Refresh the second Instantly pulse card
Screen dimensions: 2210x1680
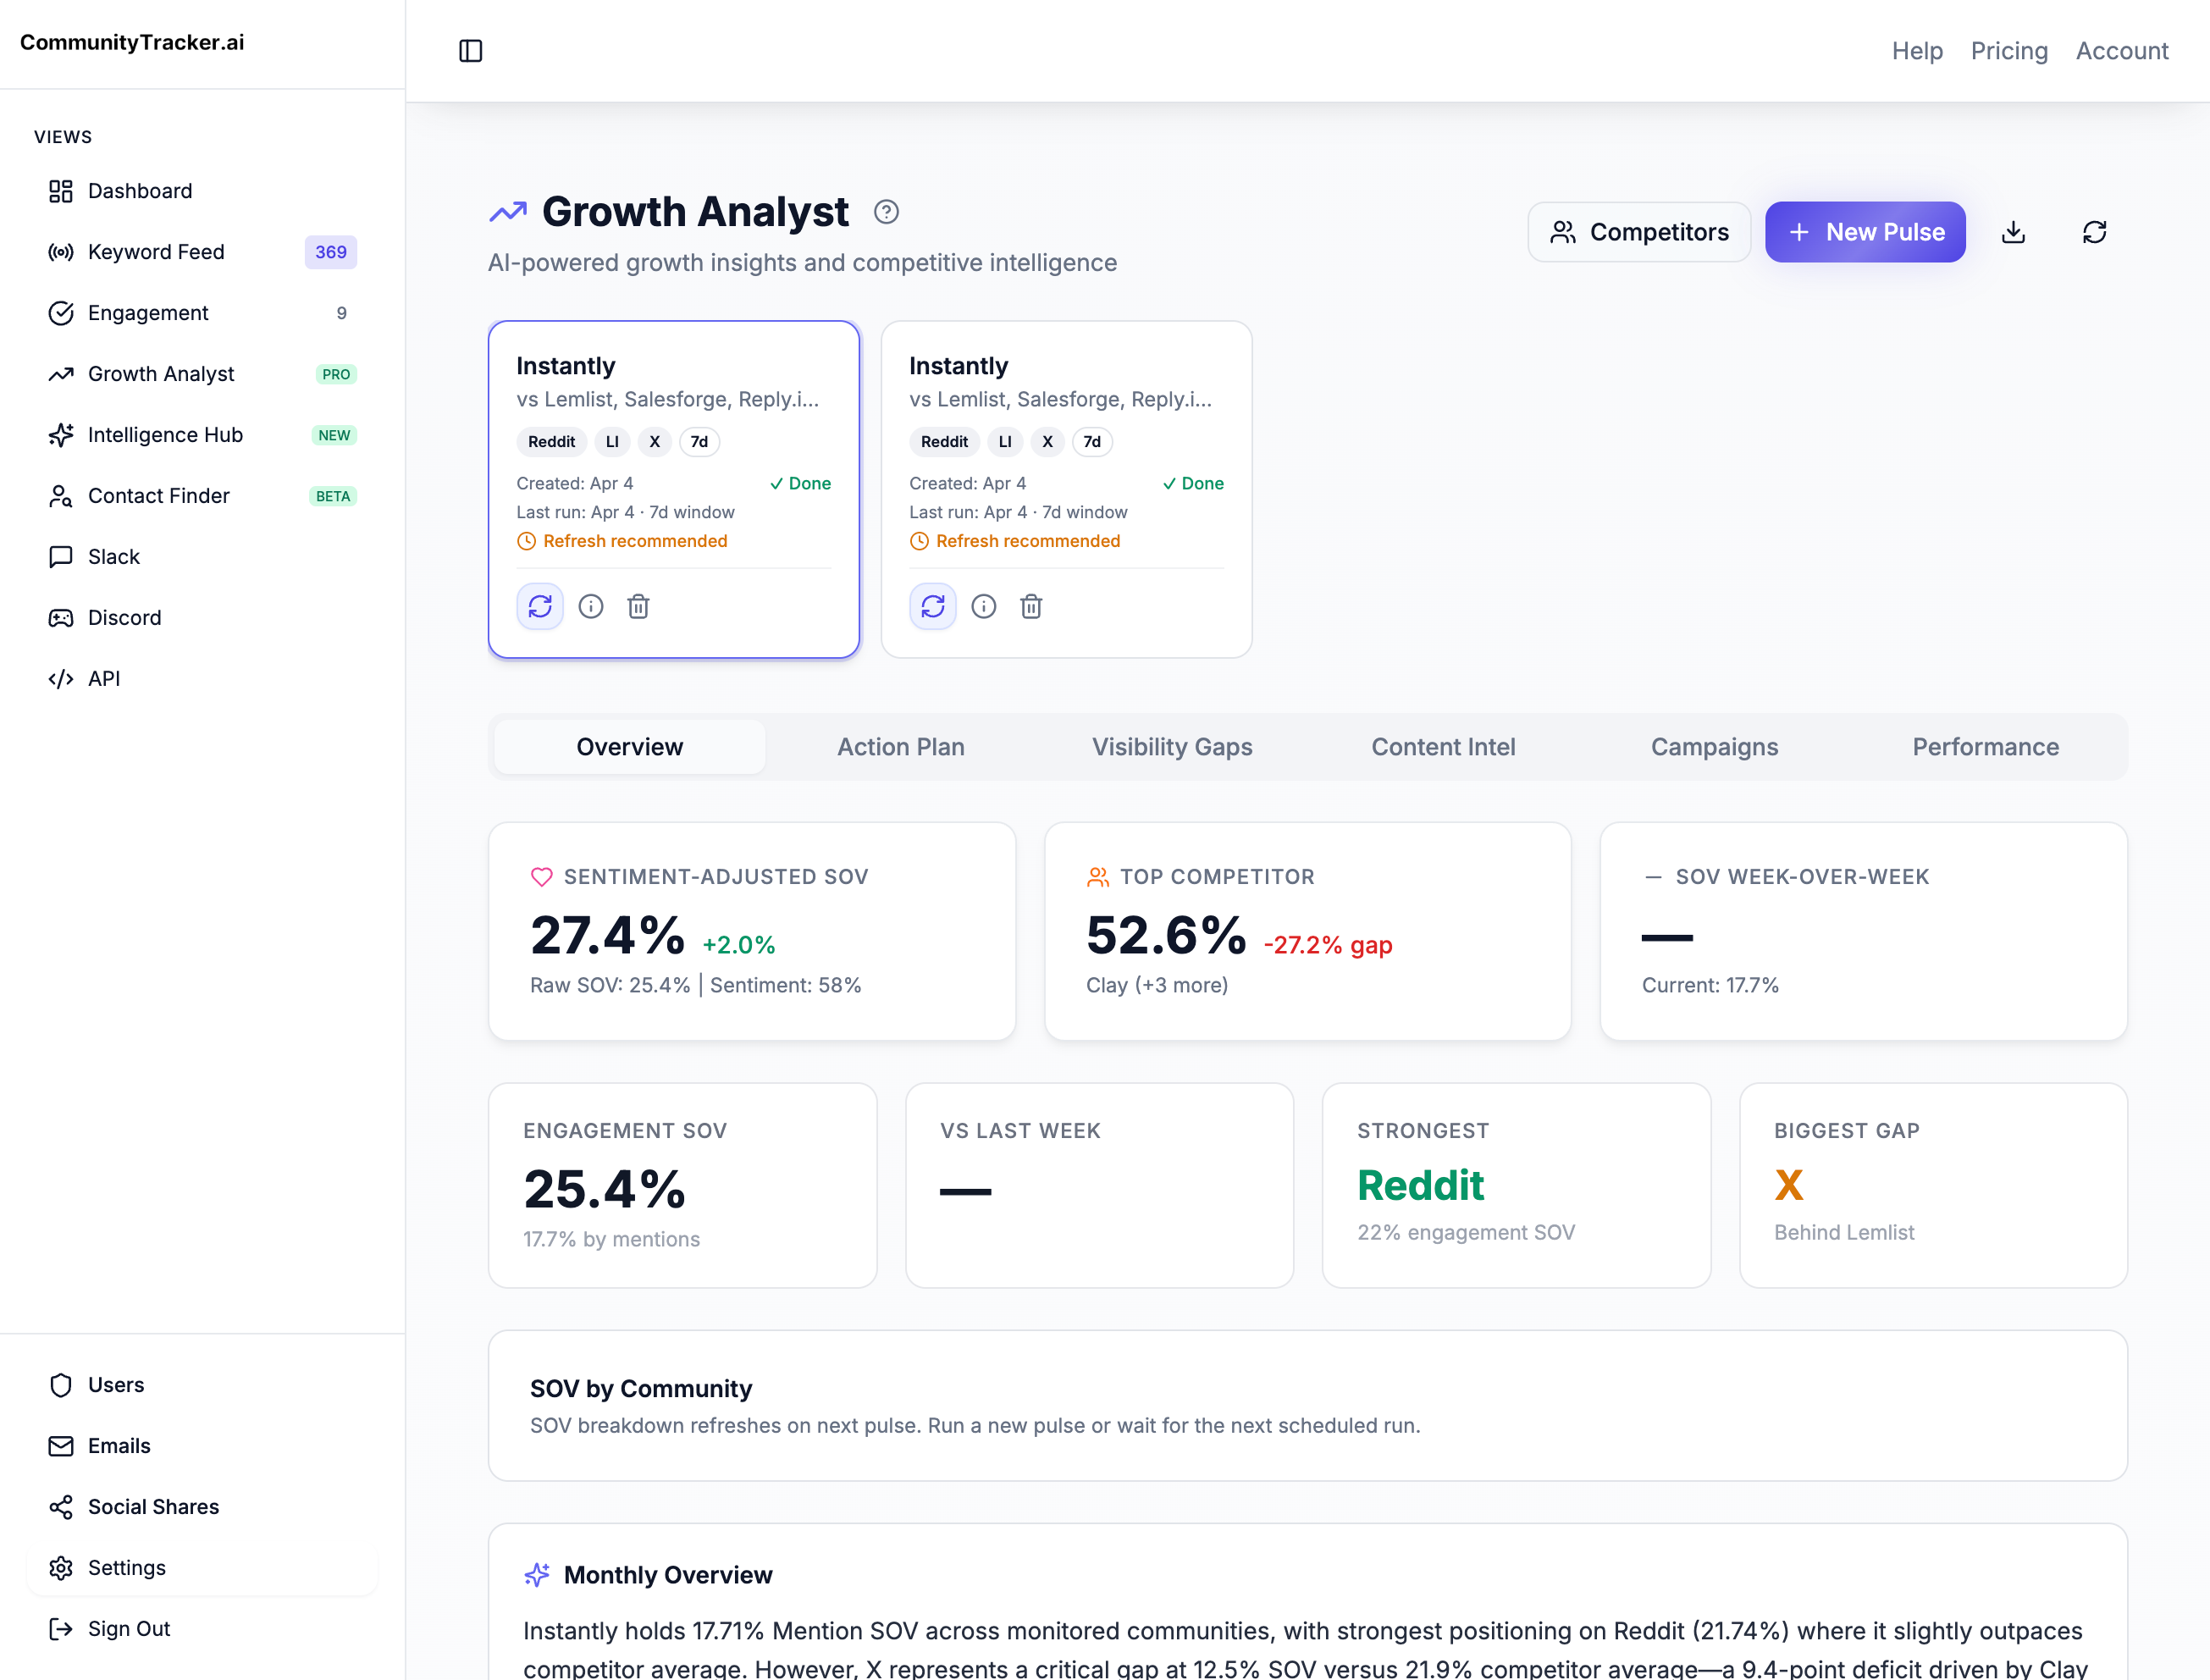[933, 606]
